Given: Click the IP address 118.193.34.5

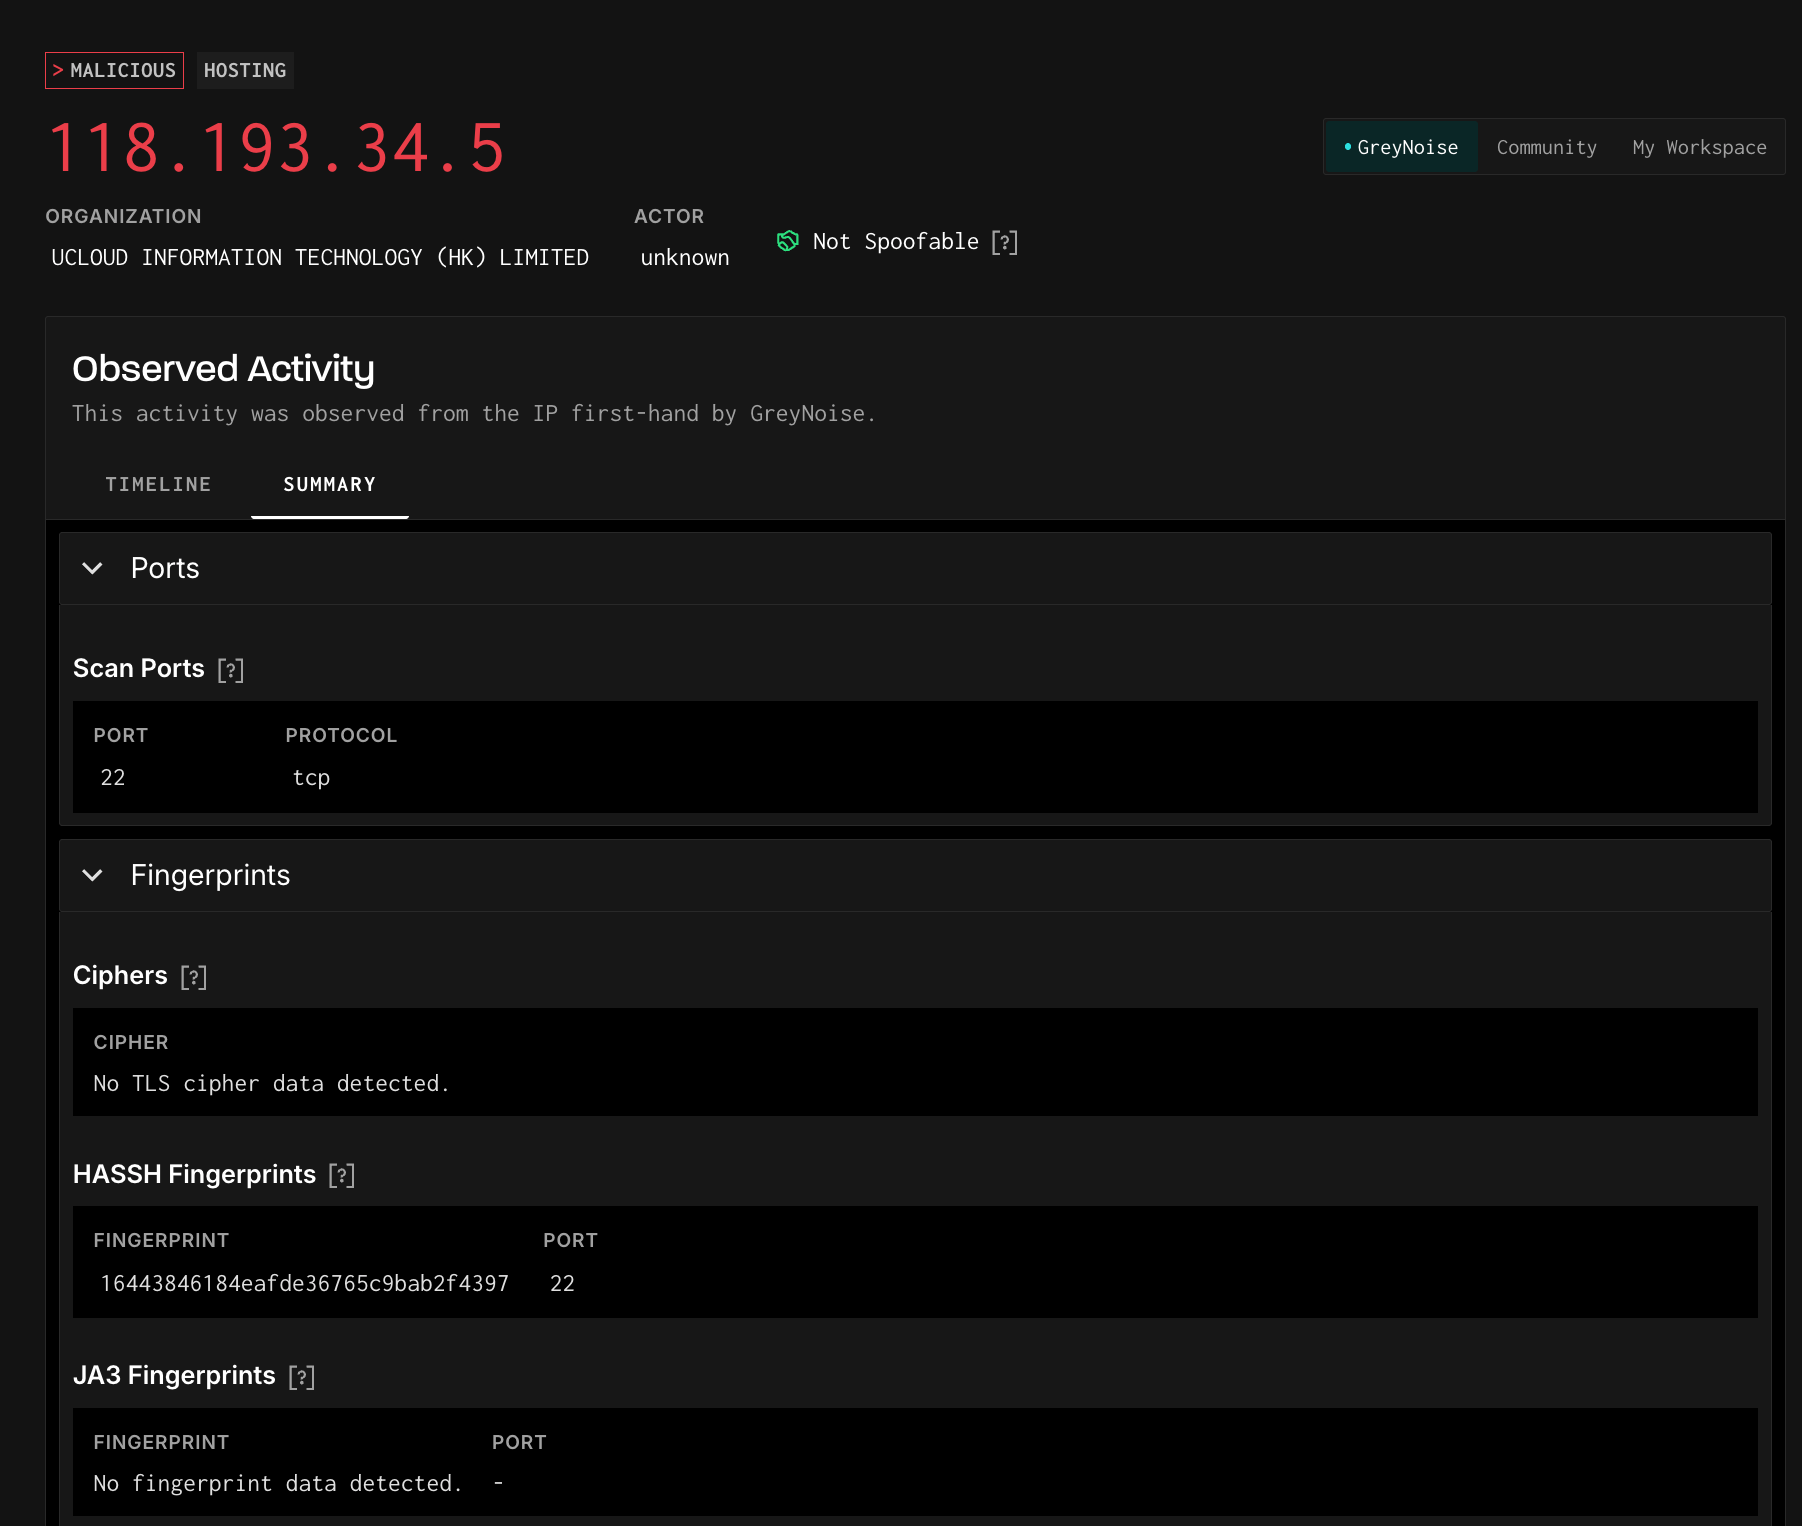Looking at the screenshot, I should [x=276, y=148].
